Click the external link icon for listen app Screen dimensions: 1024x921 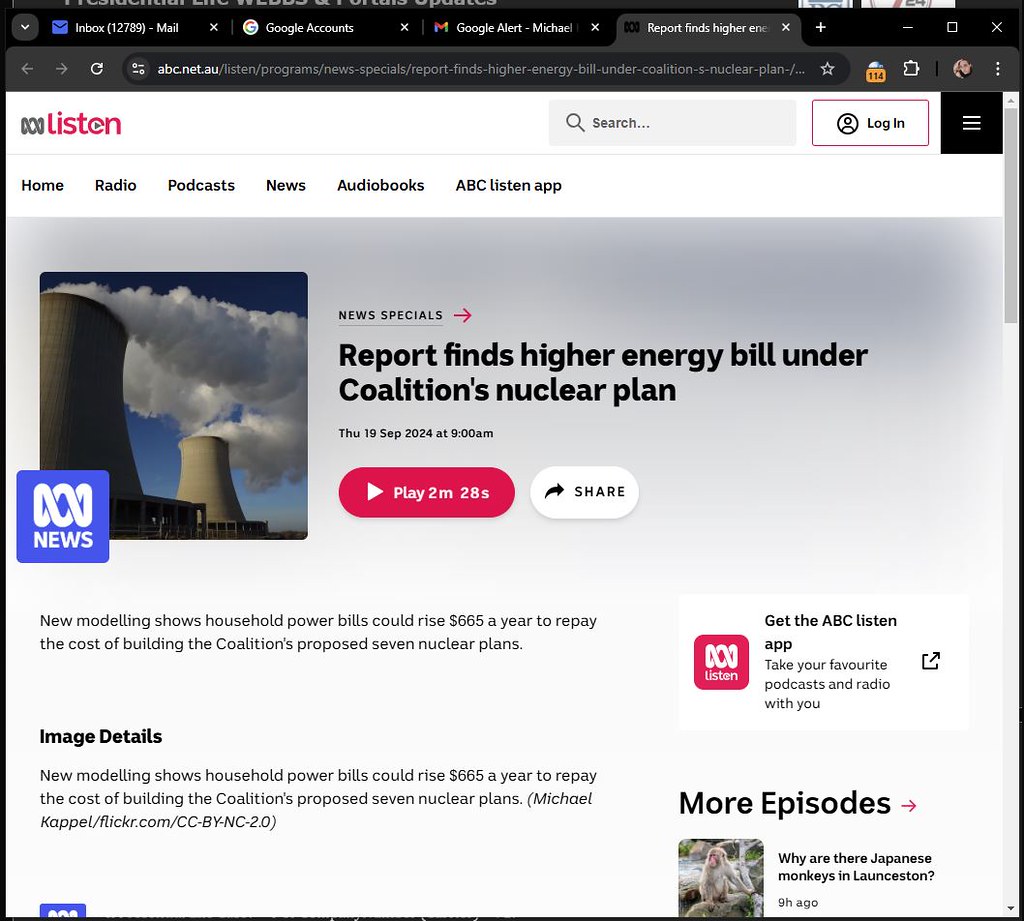(931, 661)
